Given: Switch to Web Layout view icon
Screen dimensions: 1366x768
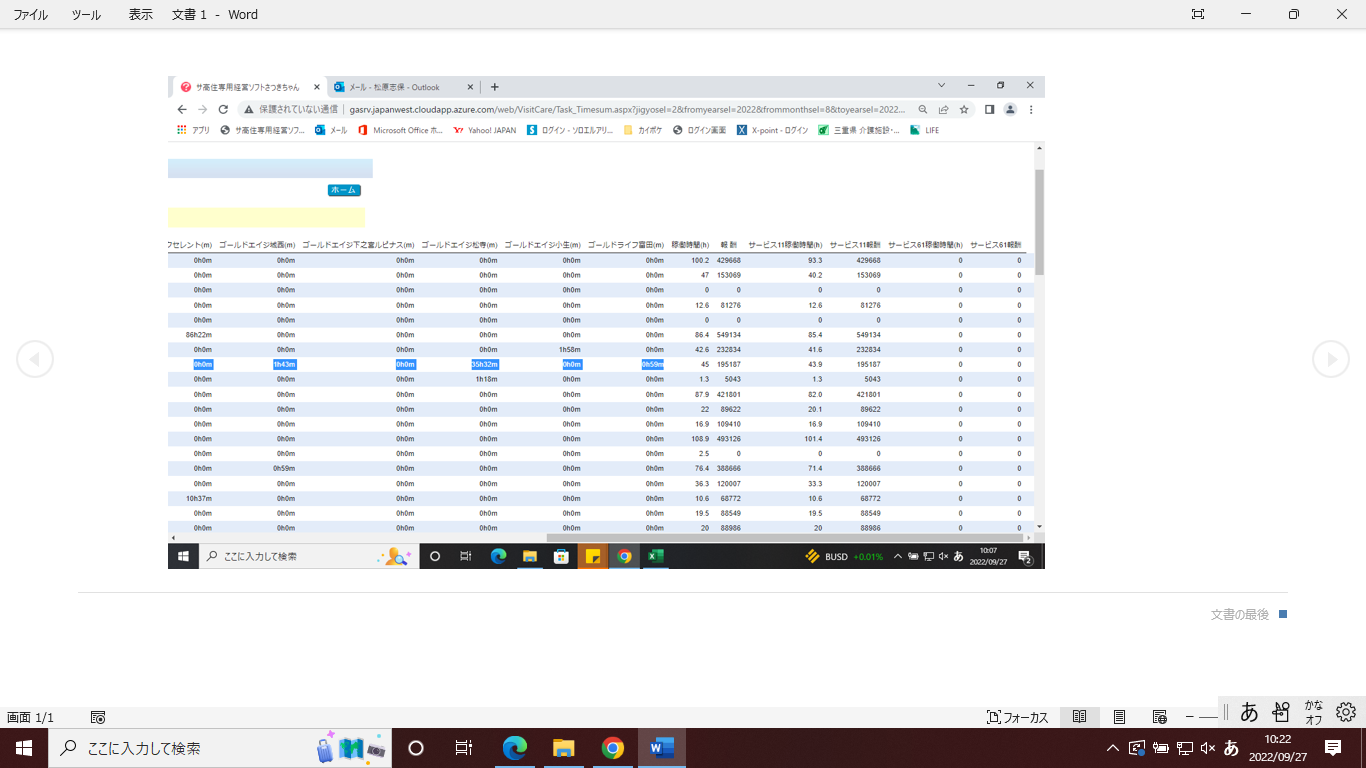Looking at the screenshot, I should (1160, 717).
